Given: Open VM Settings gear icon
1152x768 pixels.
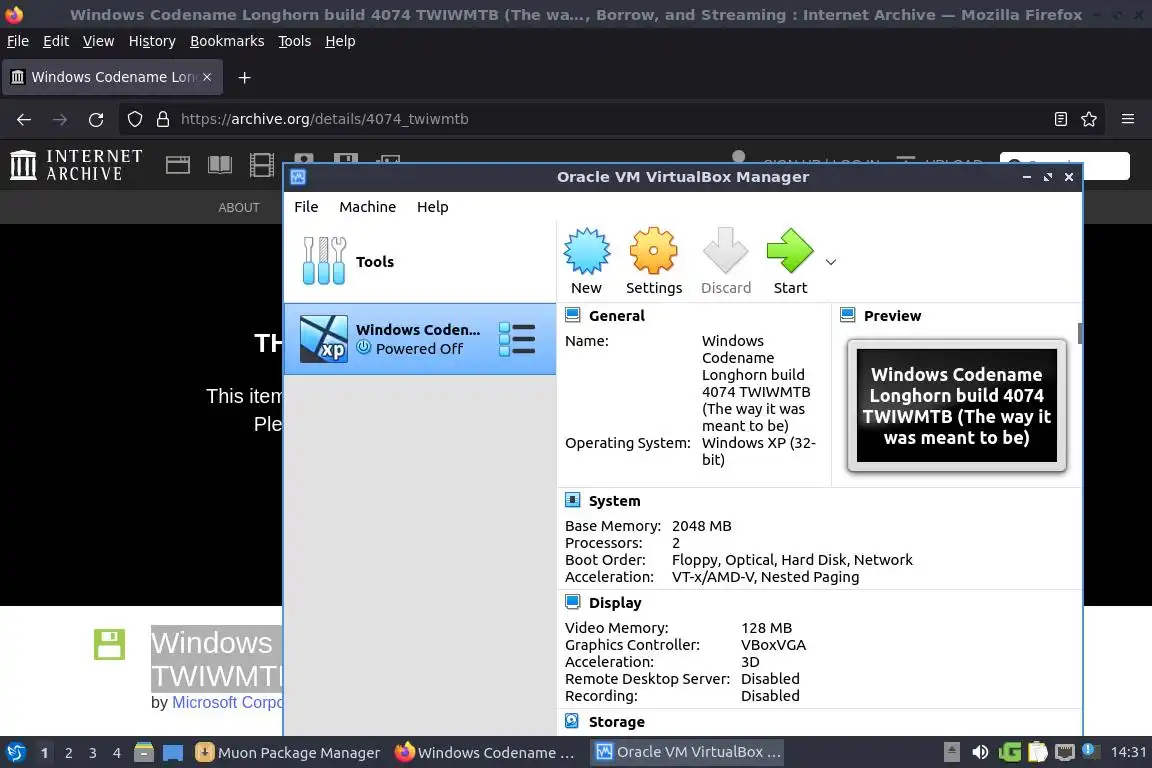Looking at the screenshot, I should point(653,252).
